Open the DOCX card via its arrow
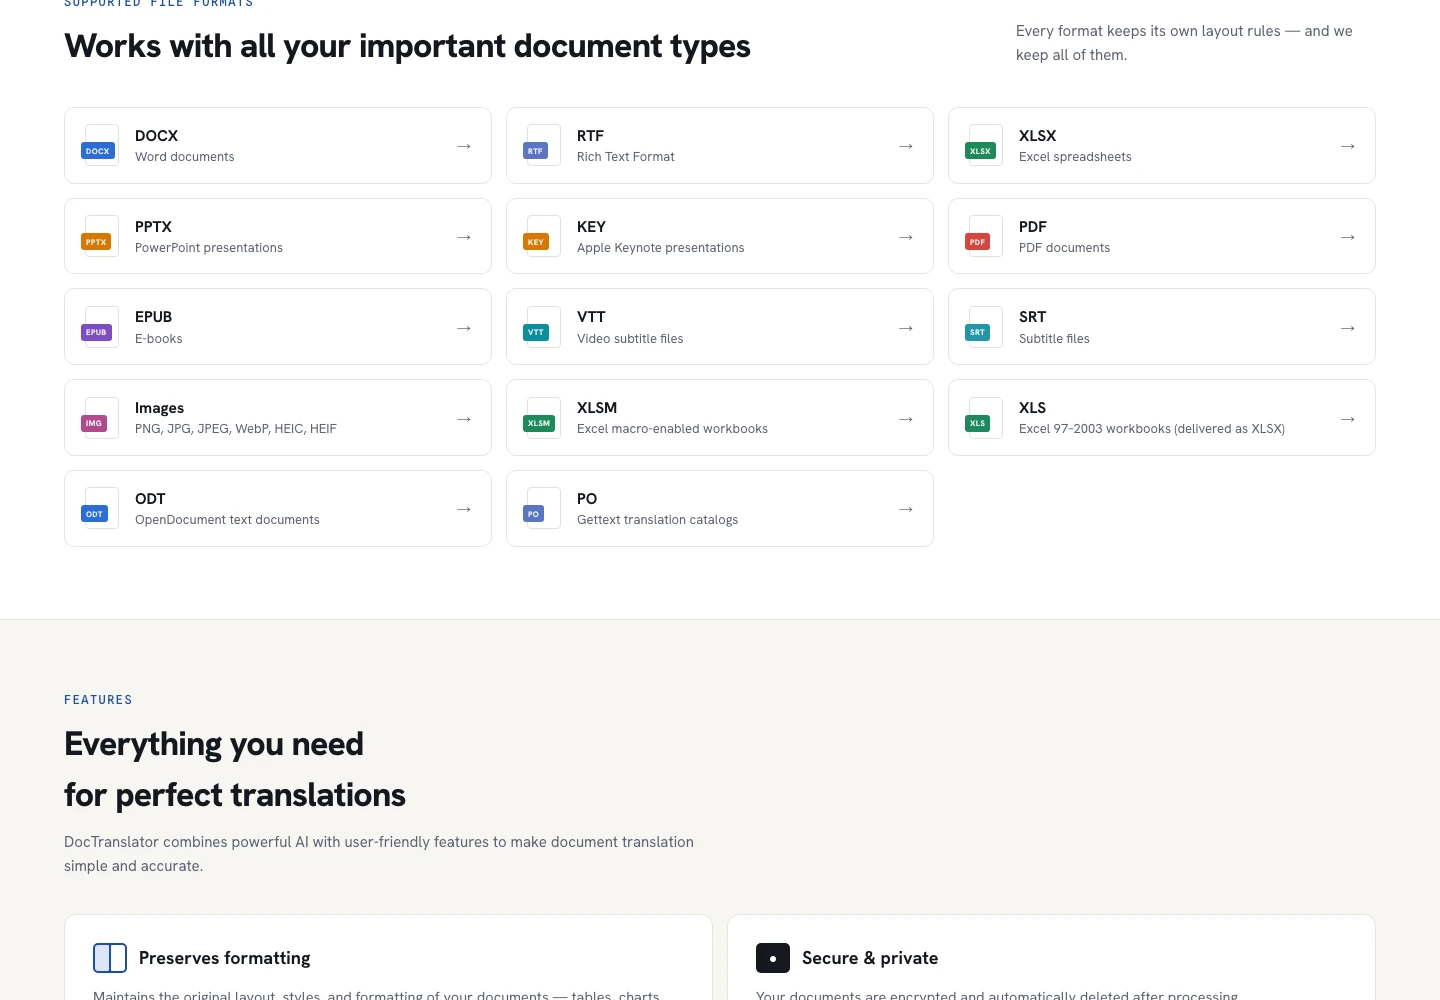The width and height of the screenshot is (1440, 1000). coord(464,146)
